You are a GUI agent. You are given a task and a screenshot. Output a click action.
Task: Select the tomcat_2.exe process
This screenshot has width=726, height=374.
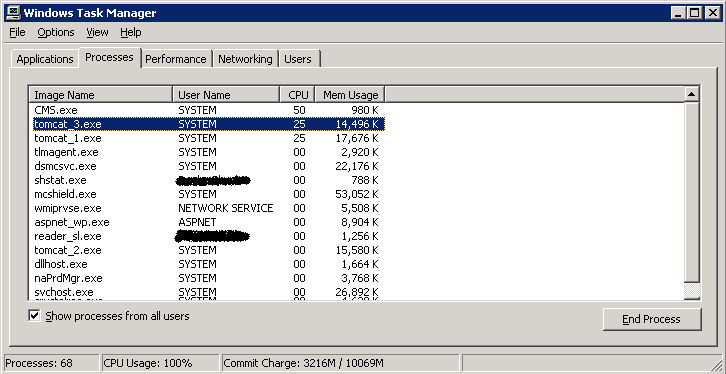coord(208,250)
